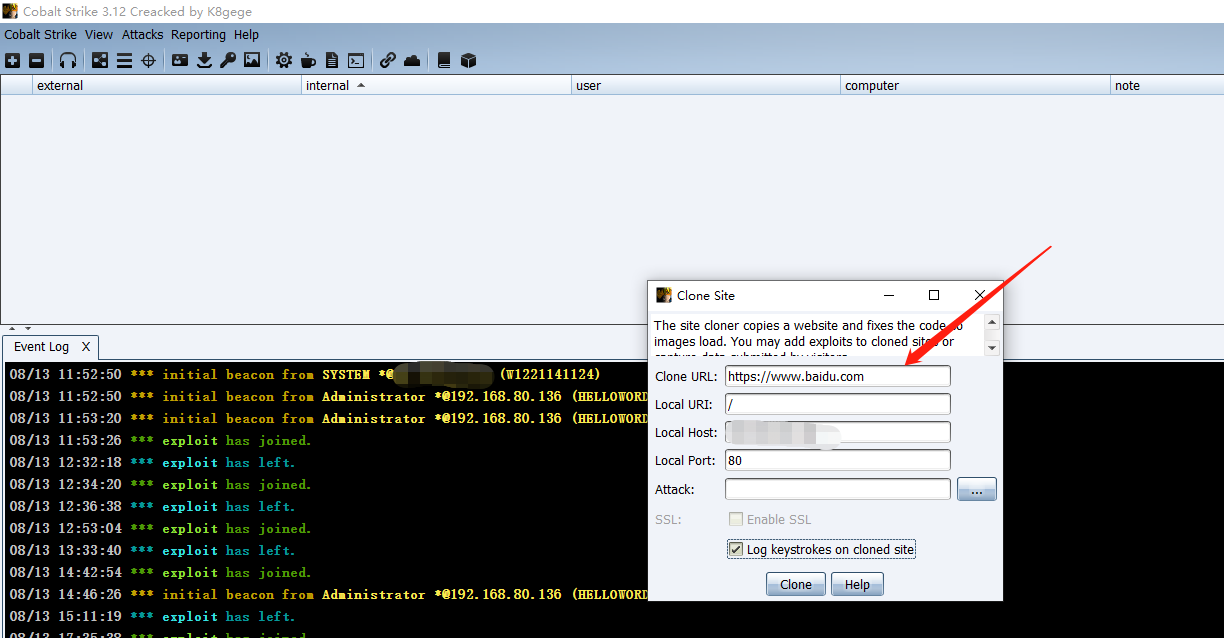Click the up collapse arrow on the pane divider
The image size is (1224, 638).
[x=13, y=328]
